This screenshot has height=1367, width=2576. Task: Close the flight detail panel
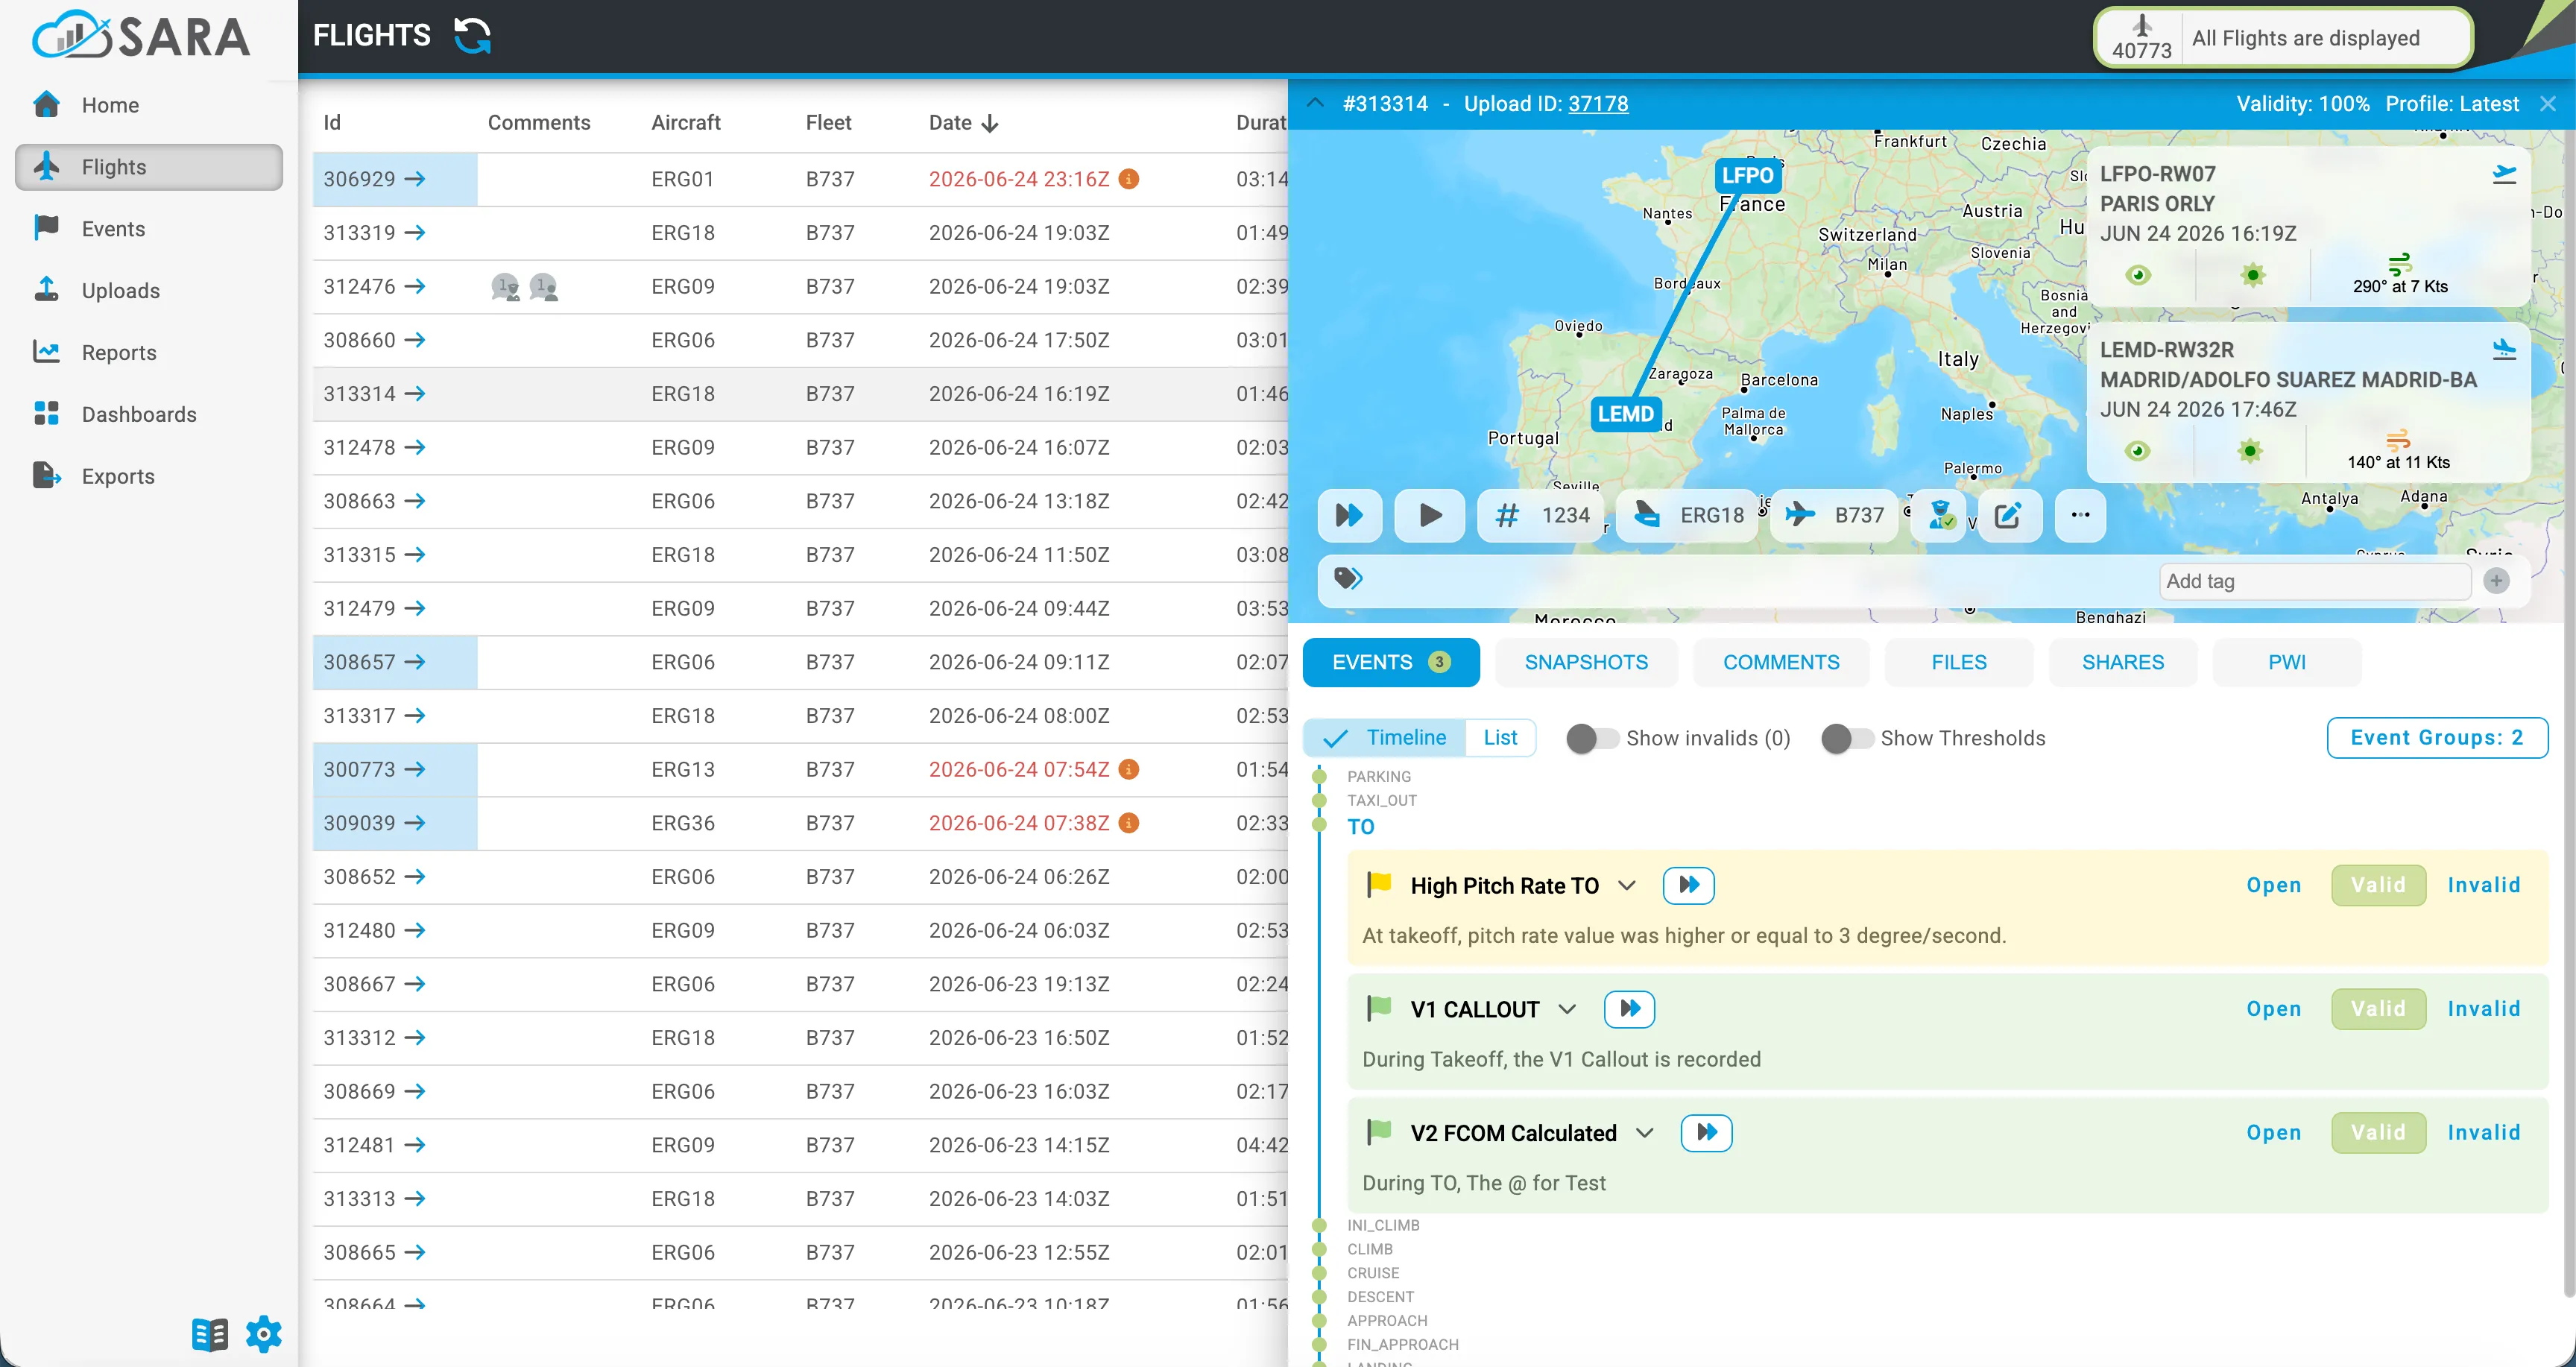(2548, 104)
